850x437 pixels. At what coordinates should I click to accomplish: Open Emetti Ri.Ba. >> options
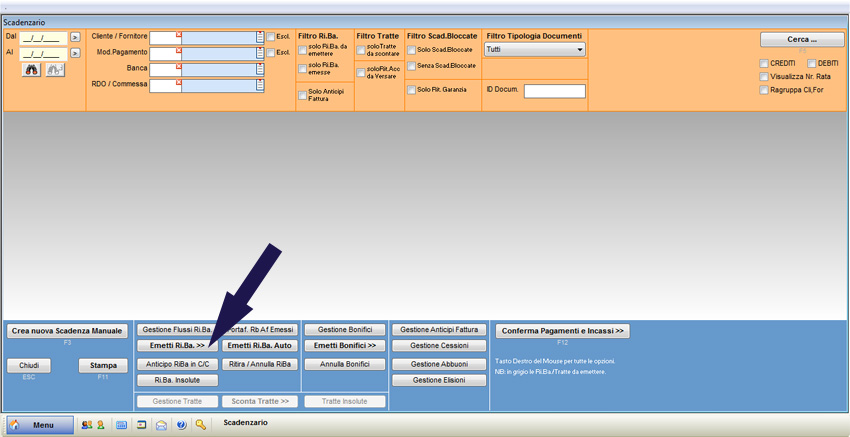click(x=176, y=346)
